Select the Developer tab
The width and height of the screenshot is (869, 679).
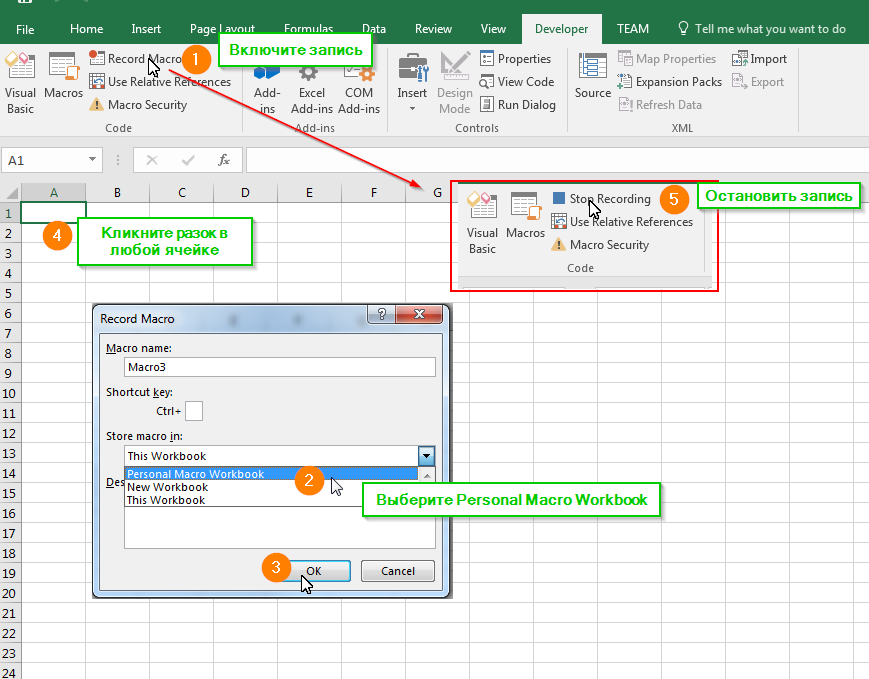click(x=561, y=29)
